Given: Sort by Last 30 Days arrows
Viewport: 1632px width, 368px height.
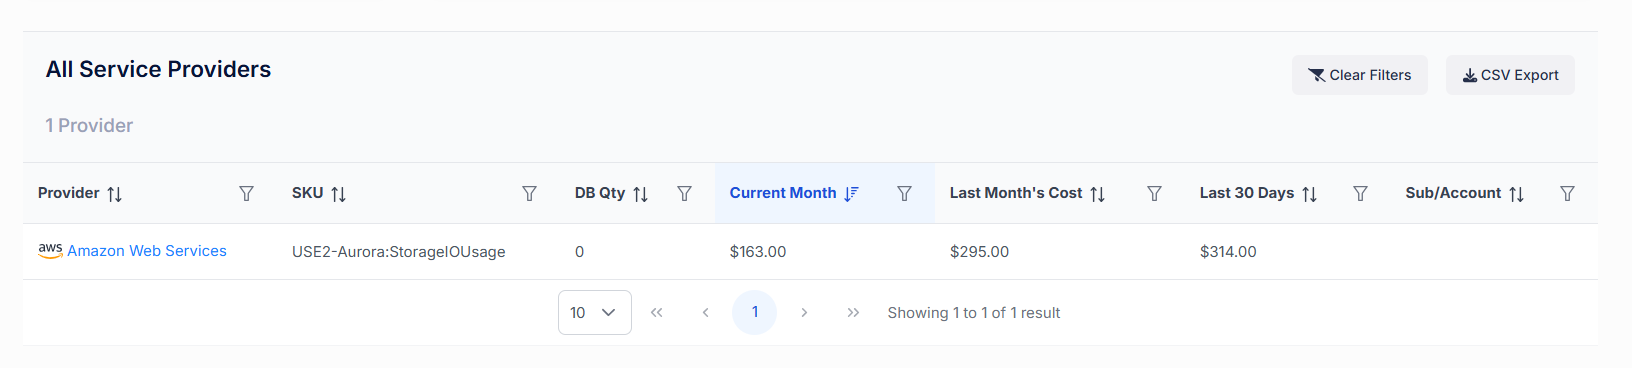Looking at the screenshot, I should coord(1310,194).
